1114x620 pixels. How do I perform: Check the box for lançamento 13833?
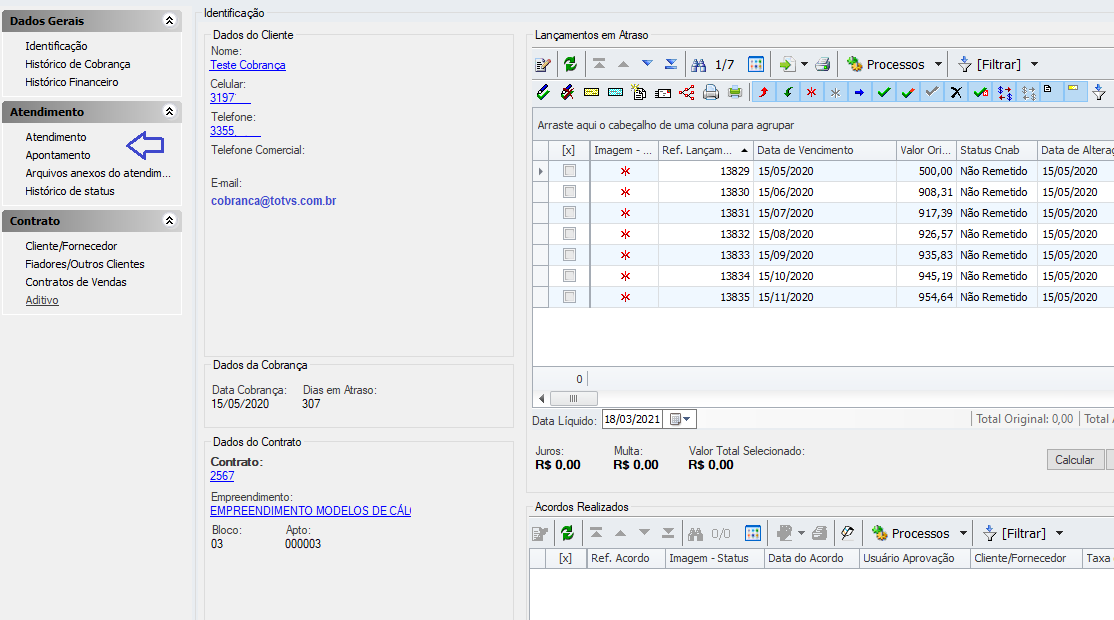[x=569, y=254]
